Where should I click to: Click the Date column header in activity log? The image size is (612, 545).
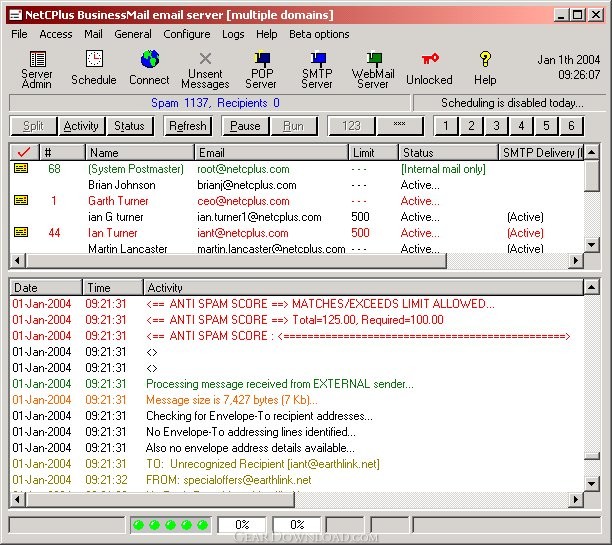(x=46, y=288)
